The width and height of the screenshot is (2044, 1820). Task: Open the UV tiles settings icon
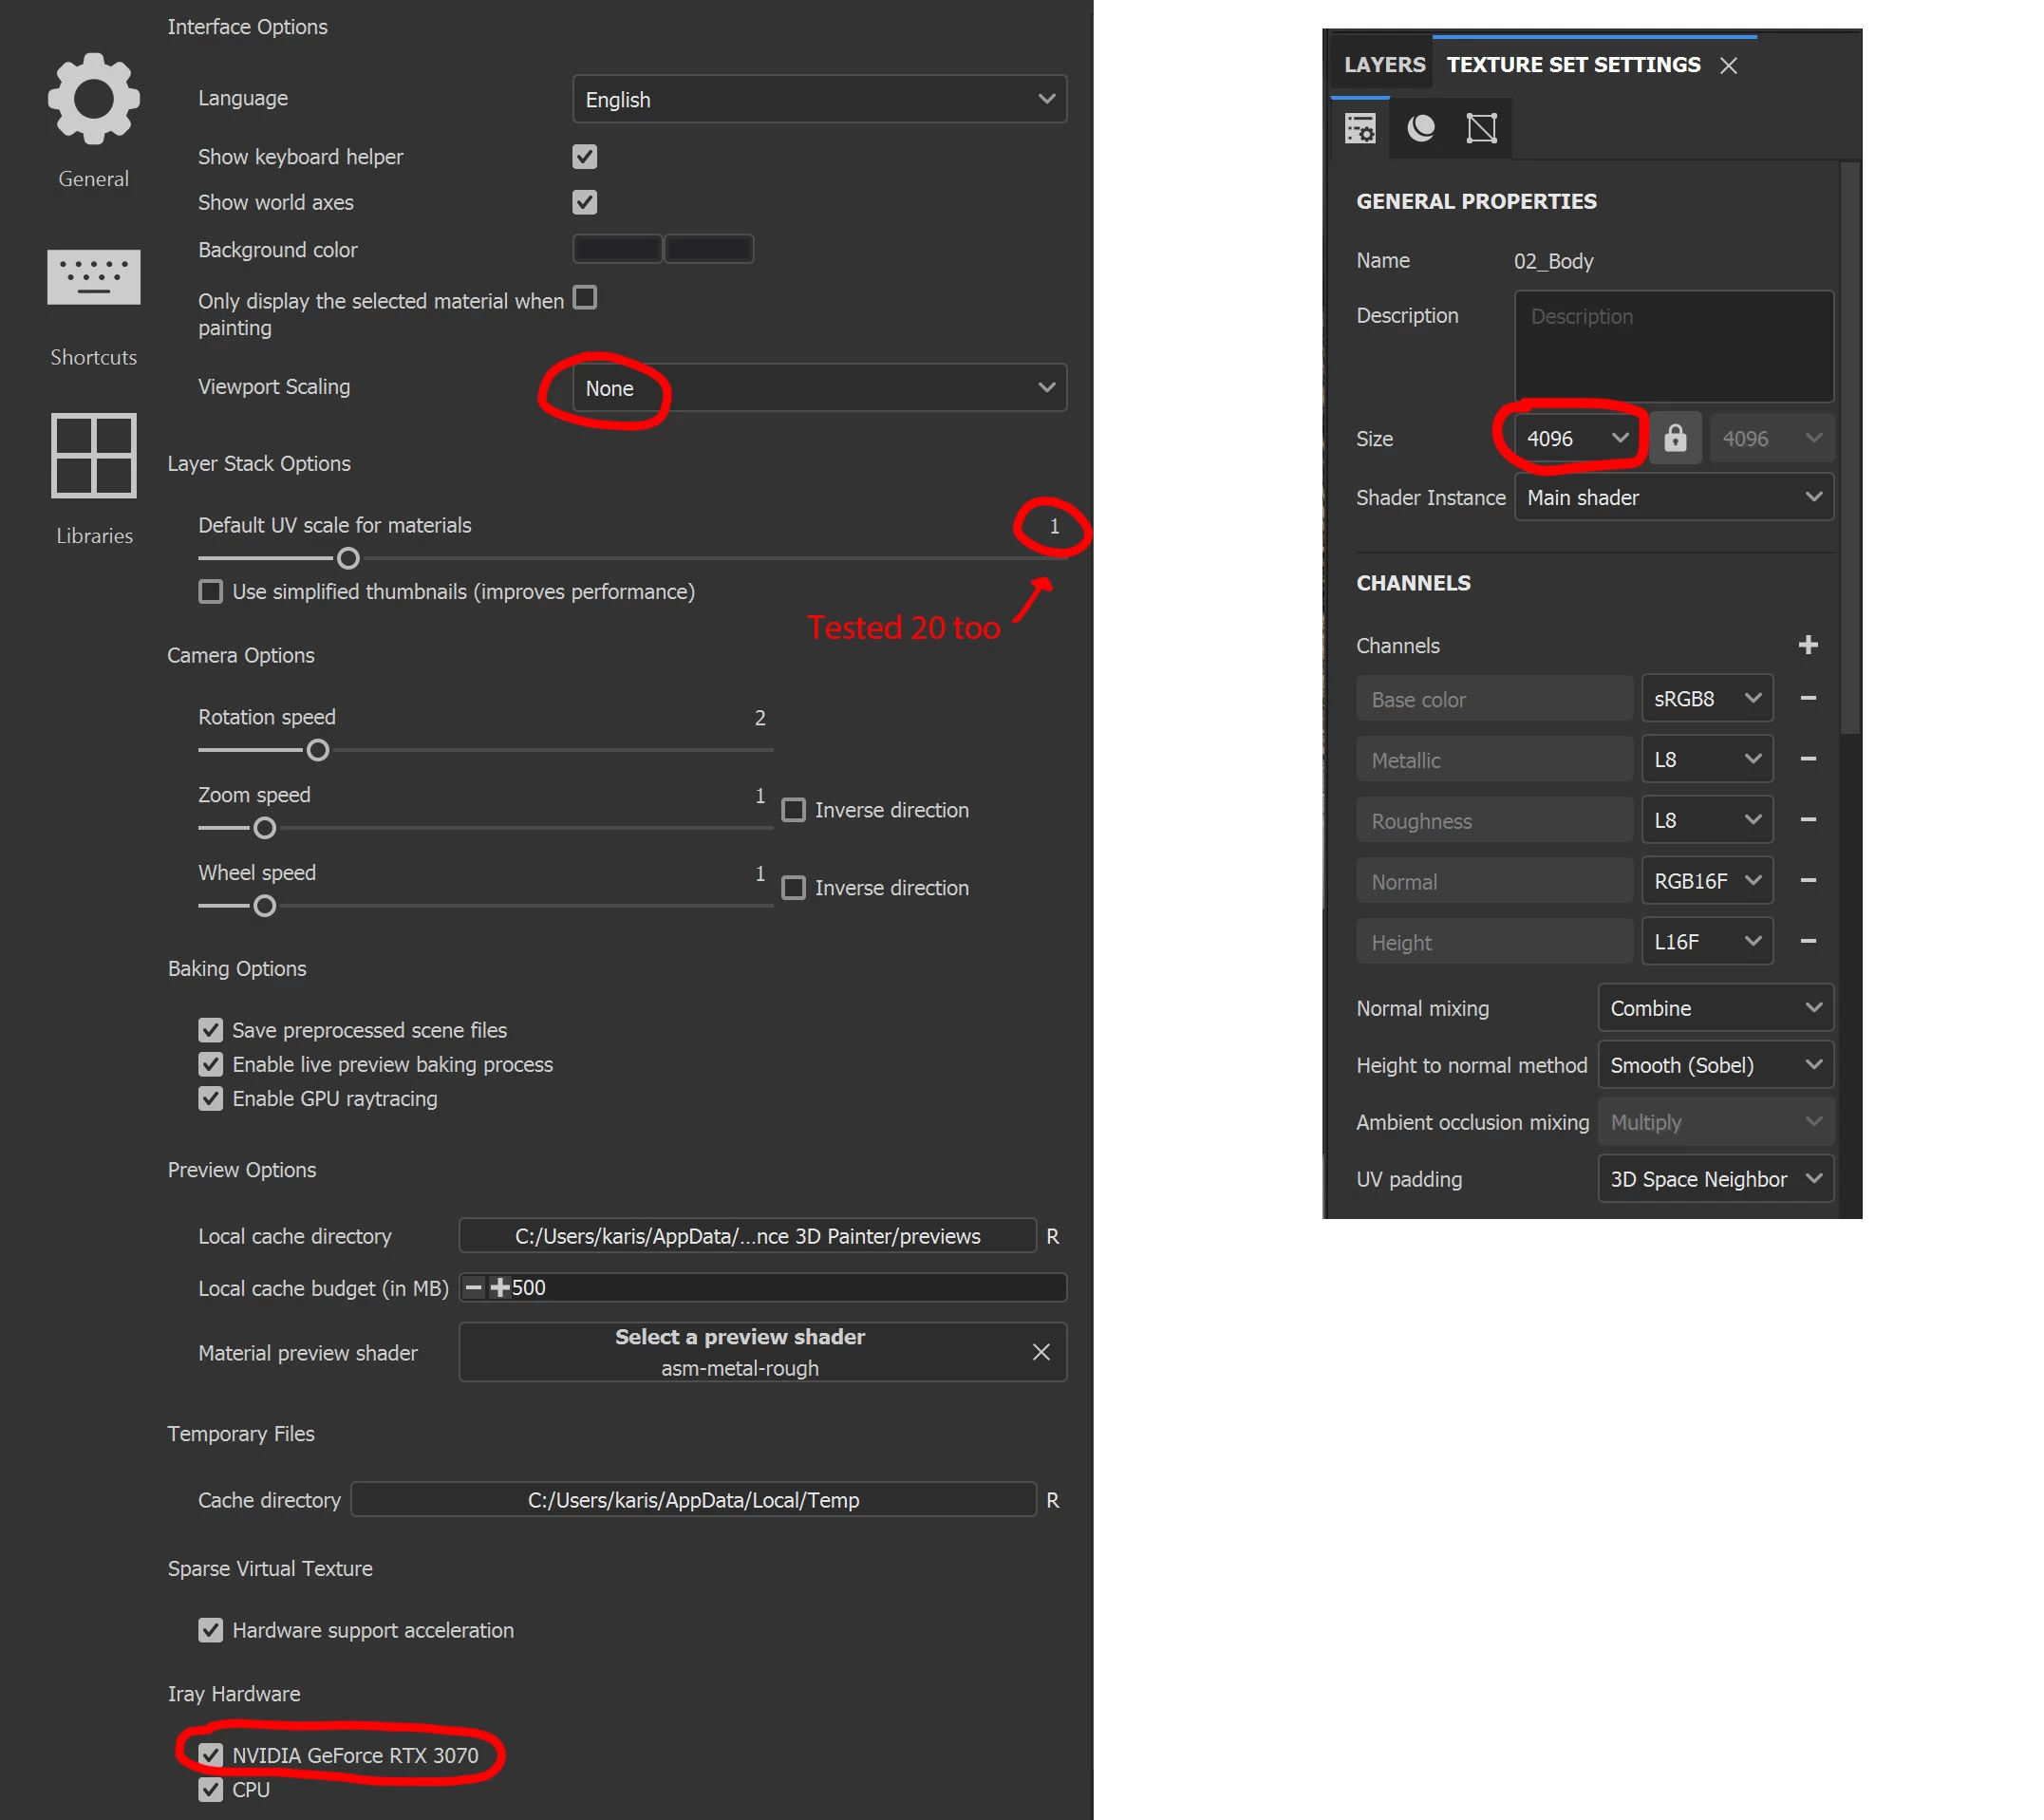point(1481,128)
